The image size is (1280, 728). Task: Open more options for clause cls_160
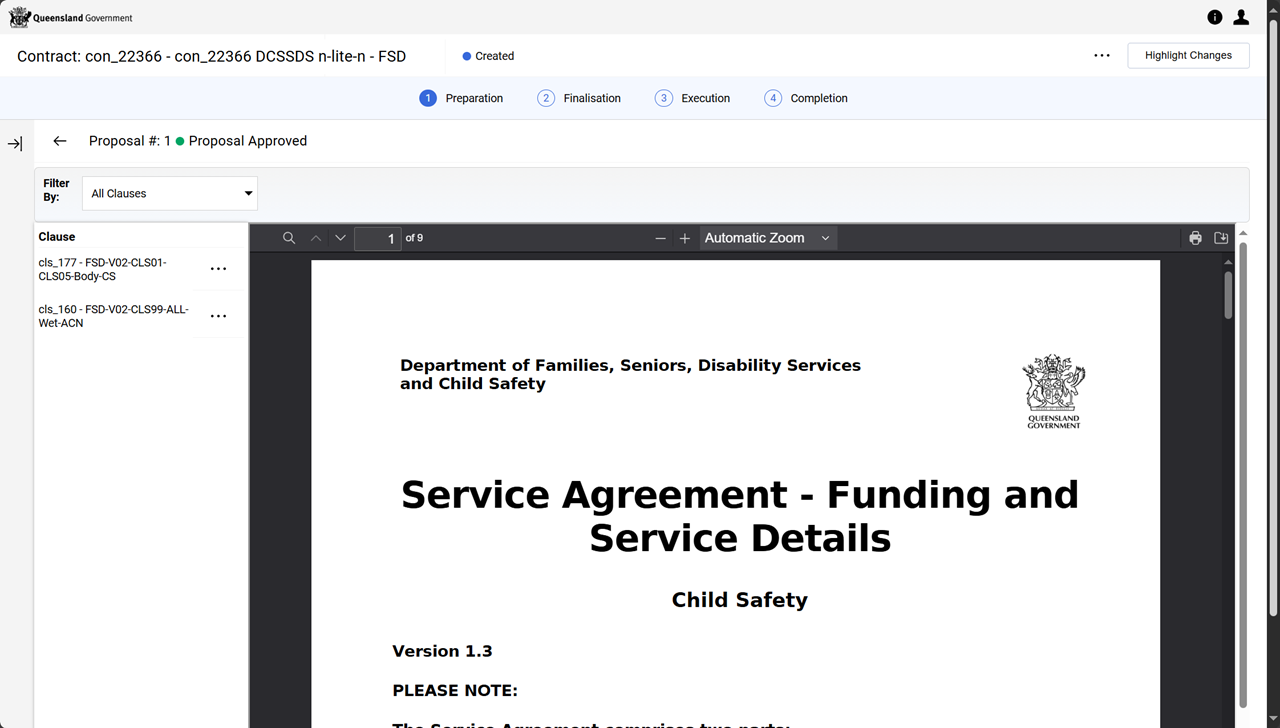218,316
